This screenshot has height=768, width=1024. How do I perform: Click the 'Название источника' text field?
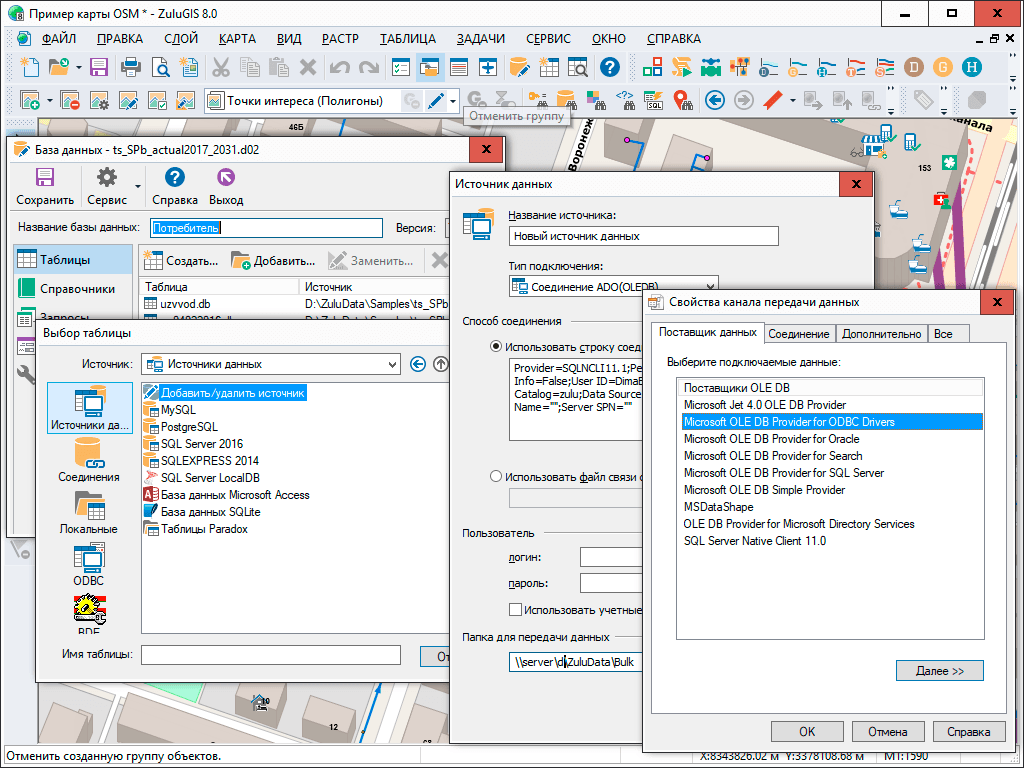pos(643,236)
